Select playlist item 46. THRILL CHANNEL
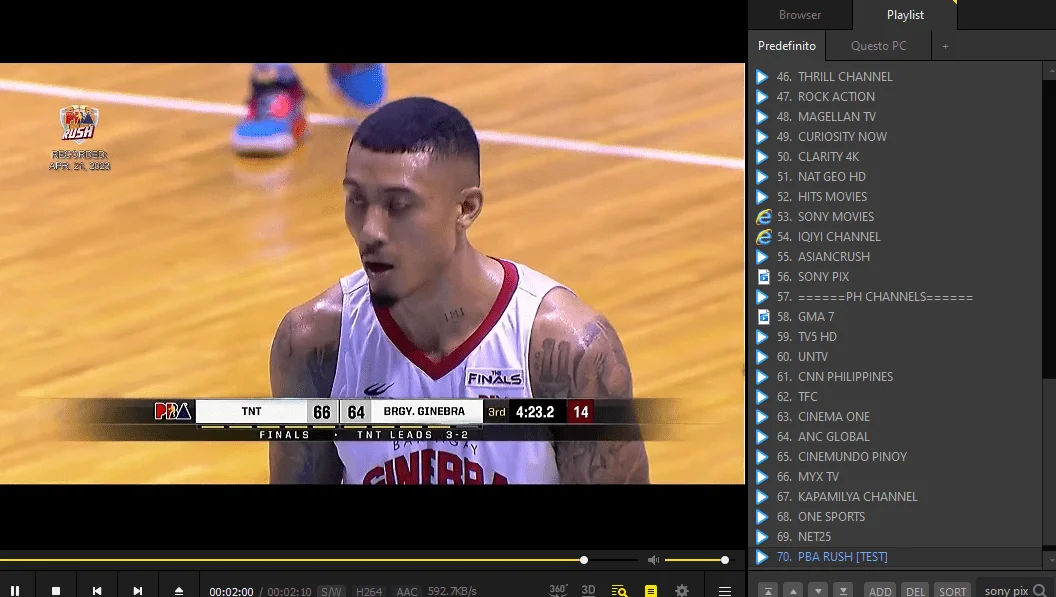Viewport: 1056px width, 597px height. [x=897, y=77]
